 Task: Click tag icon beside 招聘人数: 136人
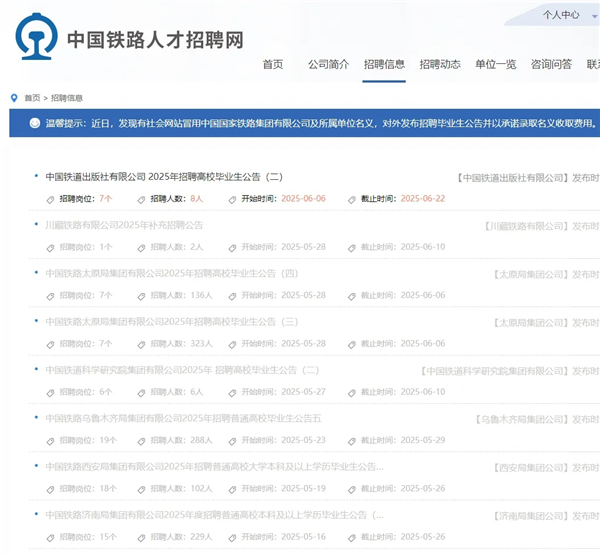click(x=142, y=296)
